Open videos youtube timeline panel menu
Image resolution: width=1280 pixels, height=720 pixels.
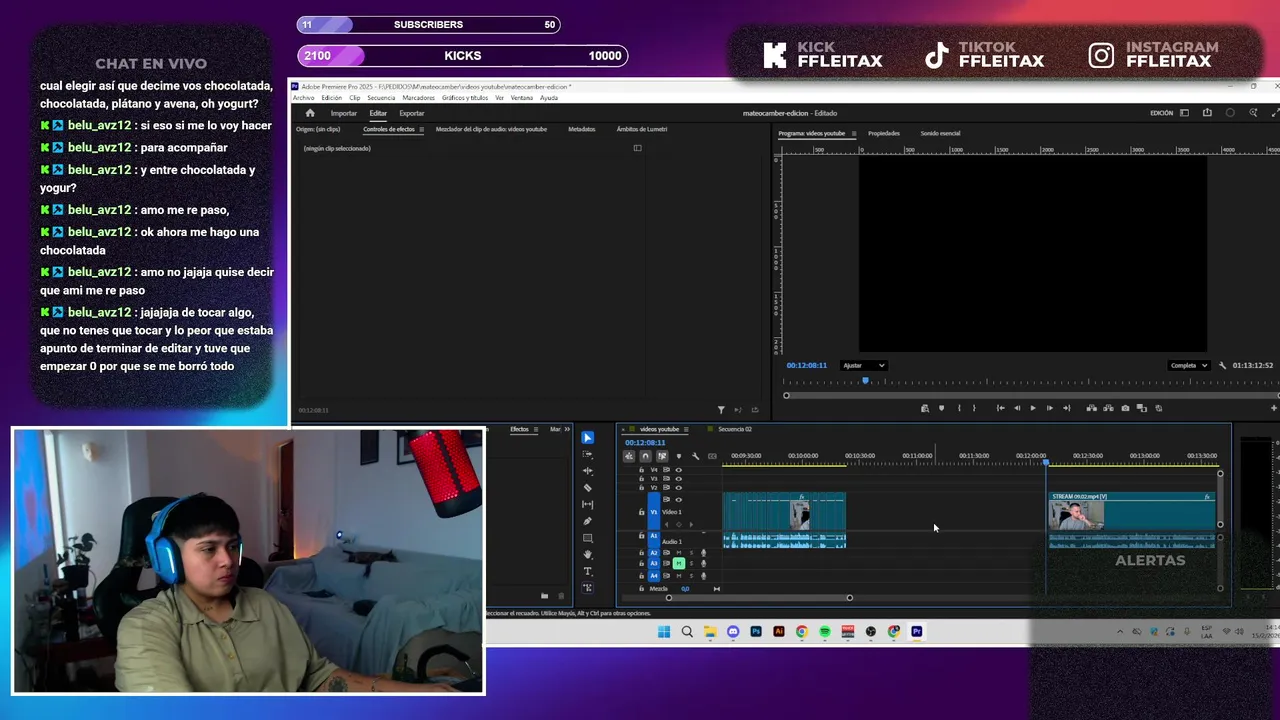click(x=686, y=430)
